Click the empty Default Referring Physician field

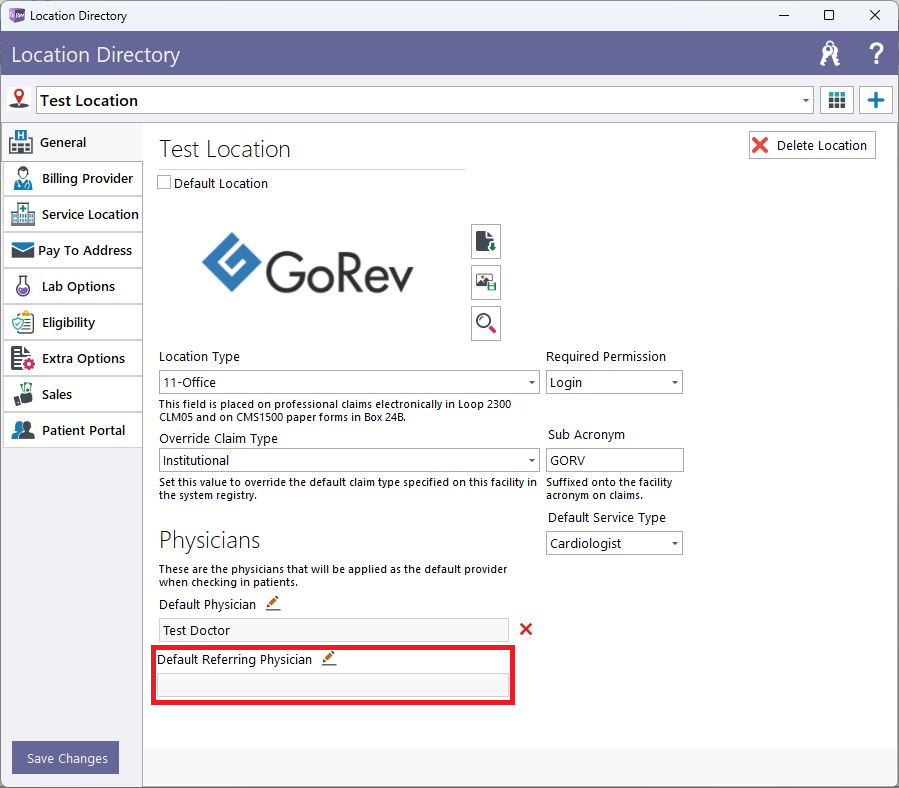click(333, 685)
